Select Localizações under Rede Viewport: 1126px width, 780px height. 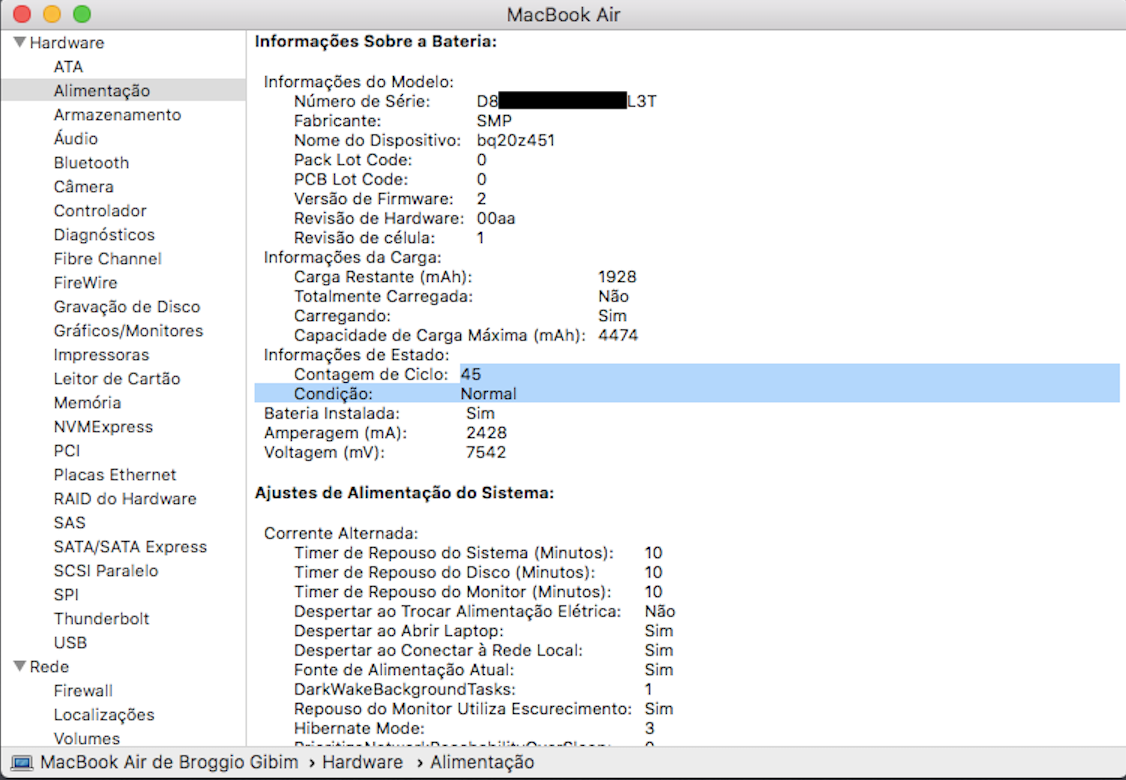tap(104, 715)
